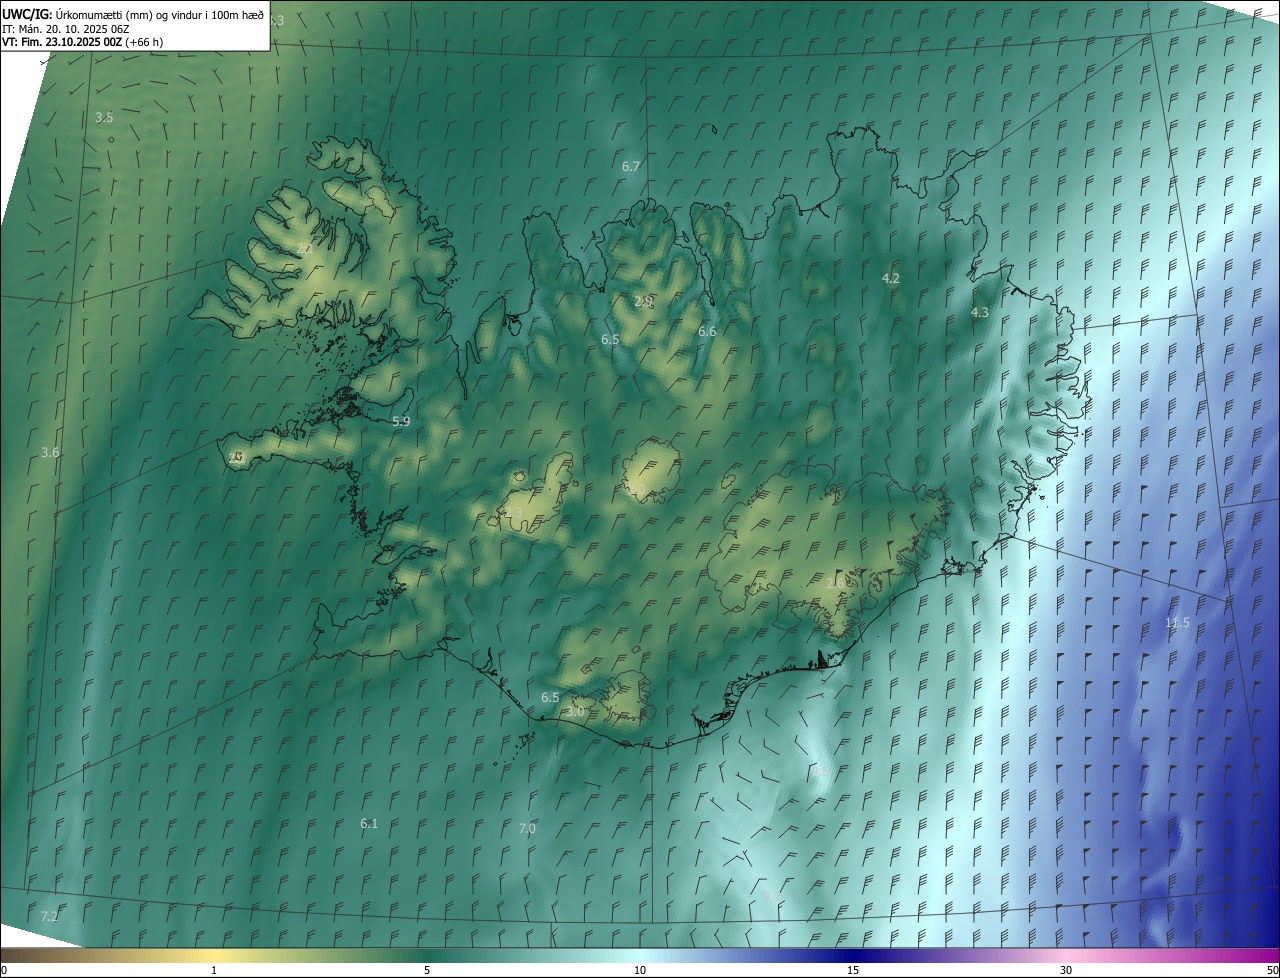
Task: Click the 1 tick on the color scale
Action: 214,970
